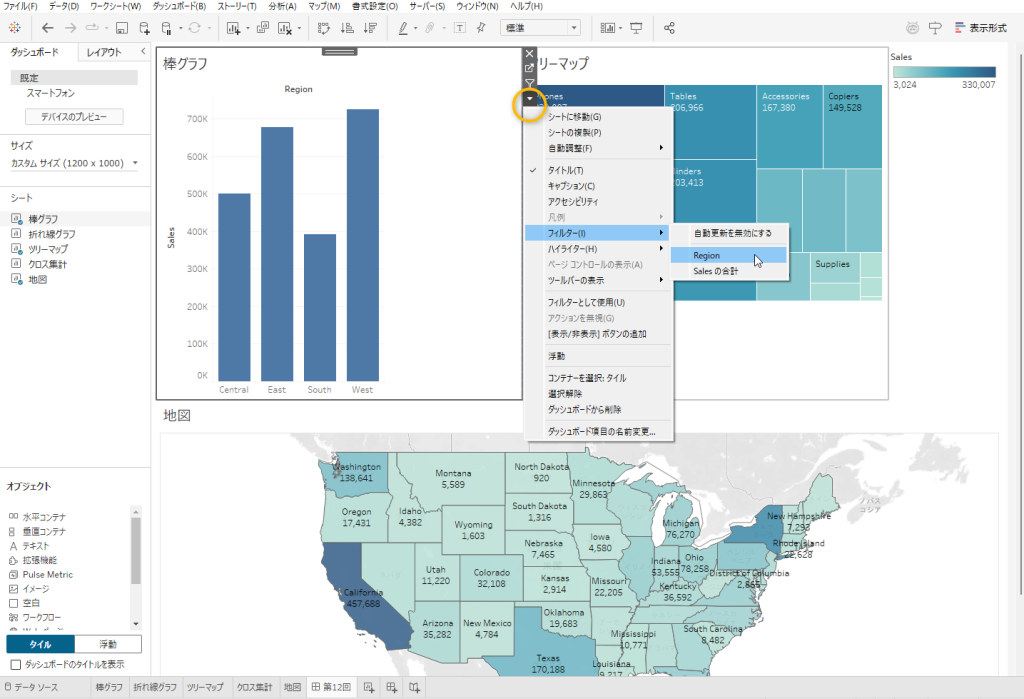Click the save icon in toolbar
Viewport: 1024px width, 699px height.
pos(122,28)
